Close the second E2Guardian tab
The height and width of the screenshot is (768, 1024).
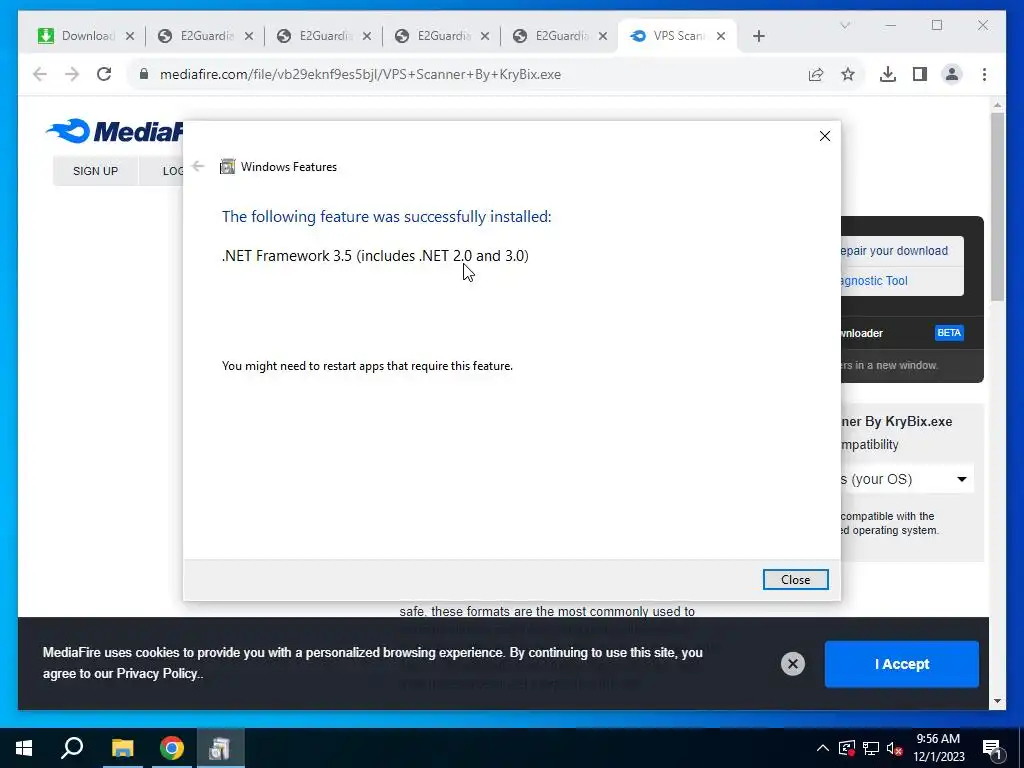coord(367,37)
